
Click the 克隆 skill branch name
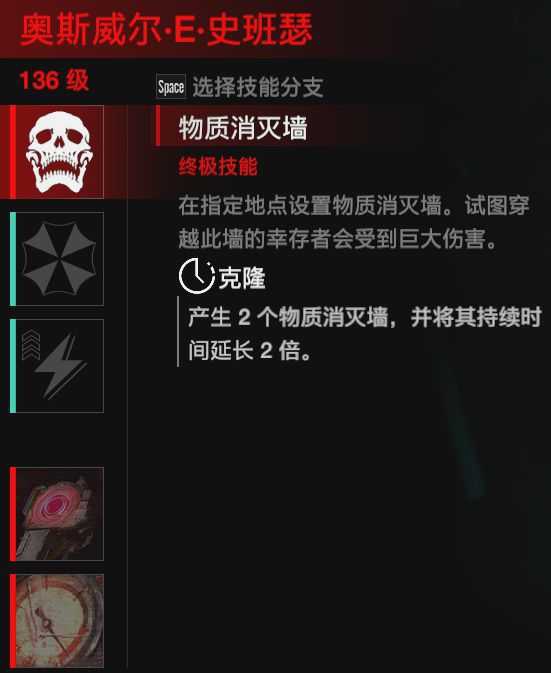click(242, 278)
